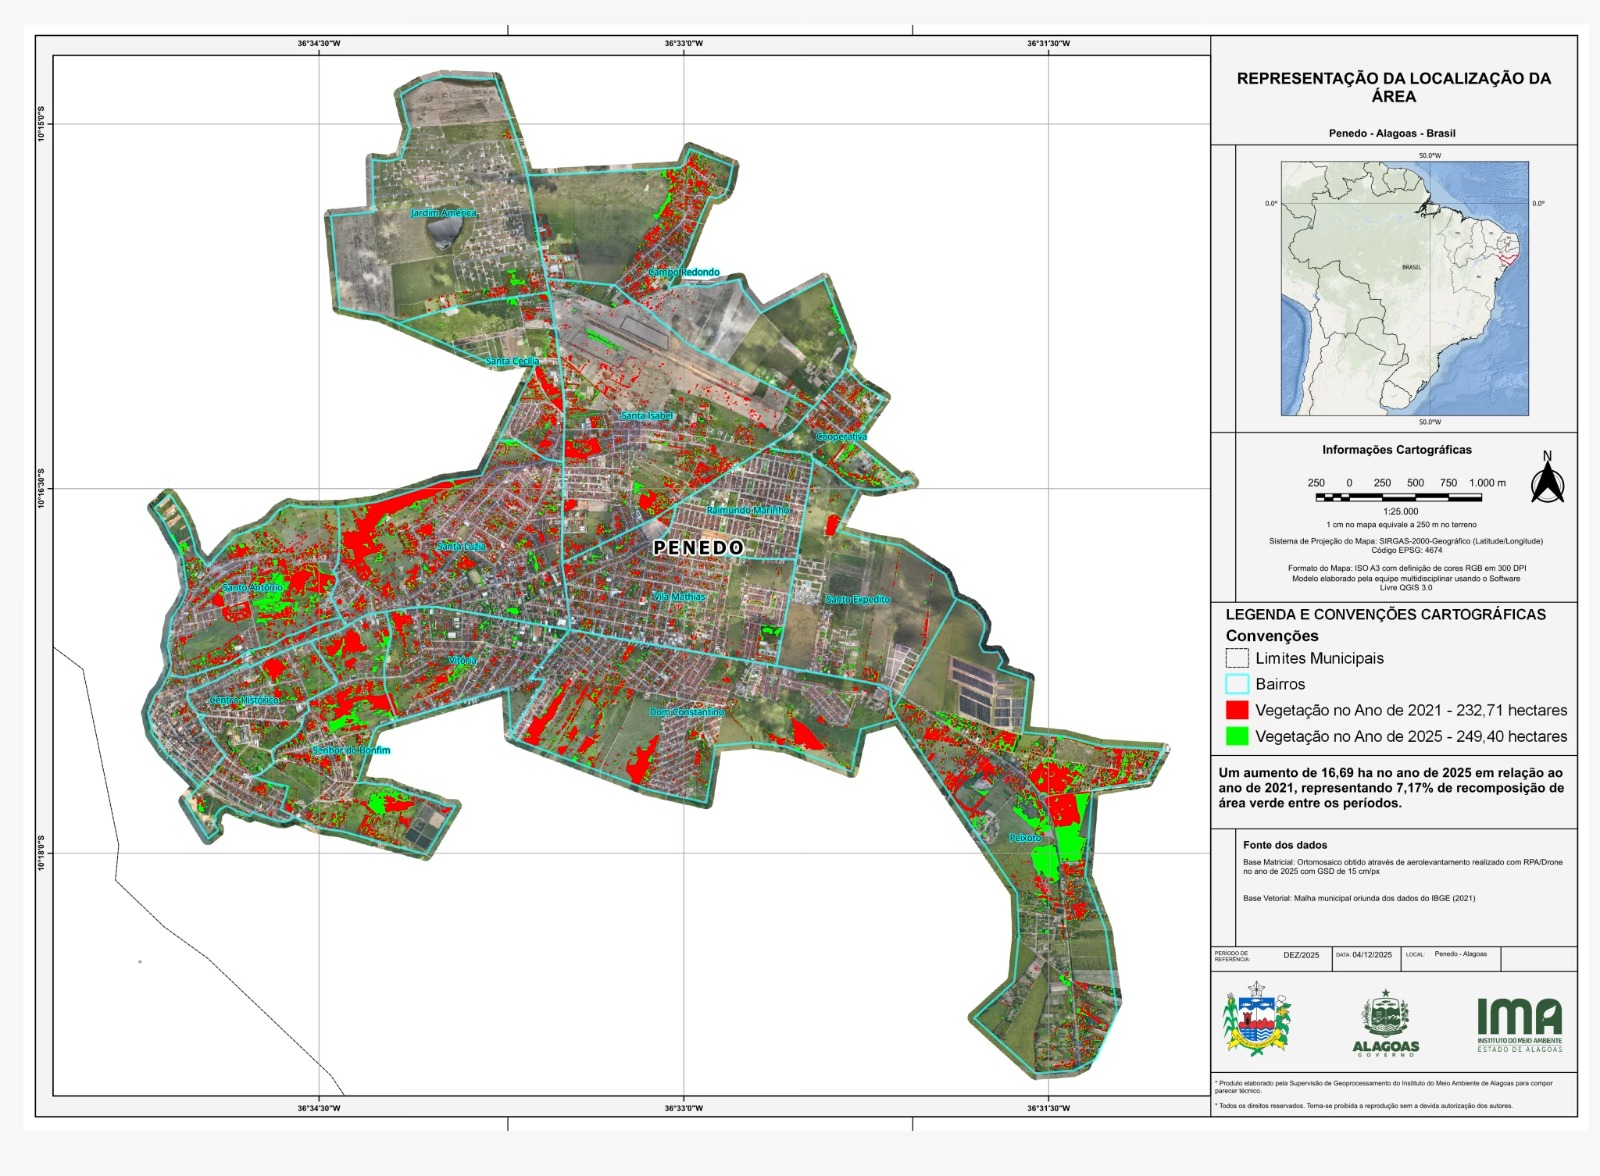Pick the green Vegetação 2025 legend swatch
This screenshot has width=1600, height=1176.
coord(1237,736)
